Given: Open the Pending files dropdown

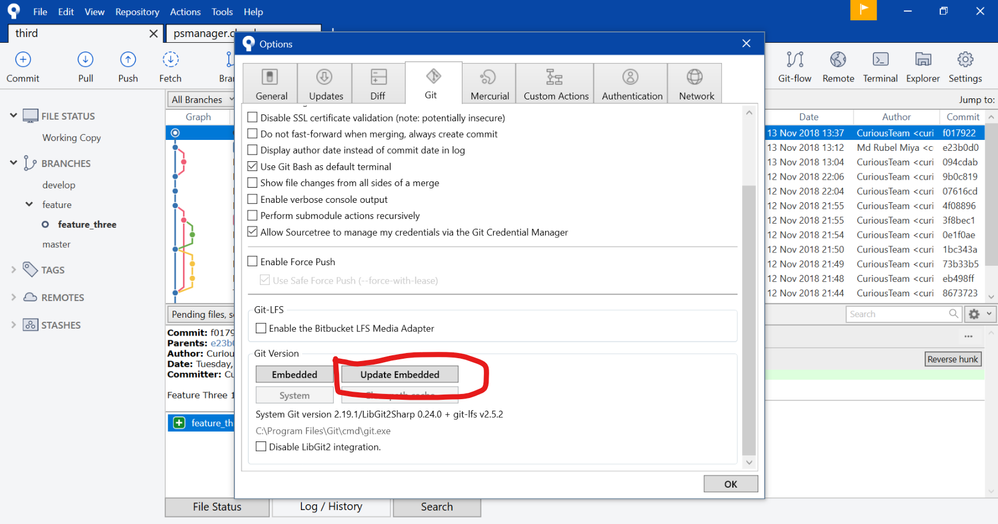Looking at the screenshot, I should pos(200,314).
